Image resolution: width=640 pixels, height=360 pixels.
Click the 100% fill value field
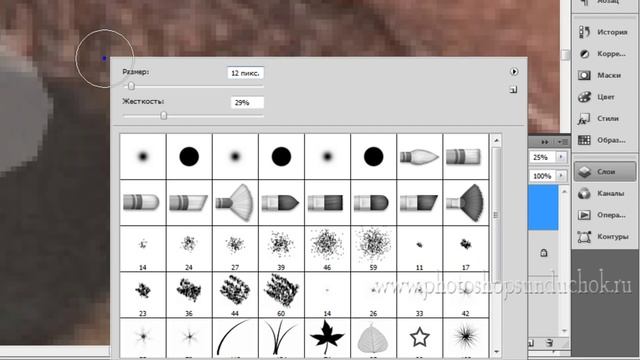[543, 176]
